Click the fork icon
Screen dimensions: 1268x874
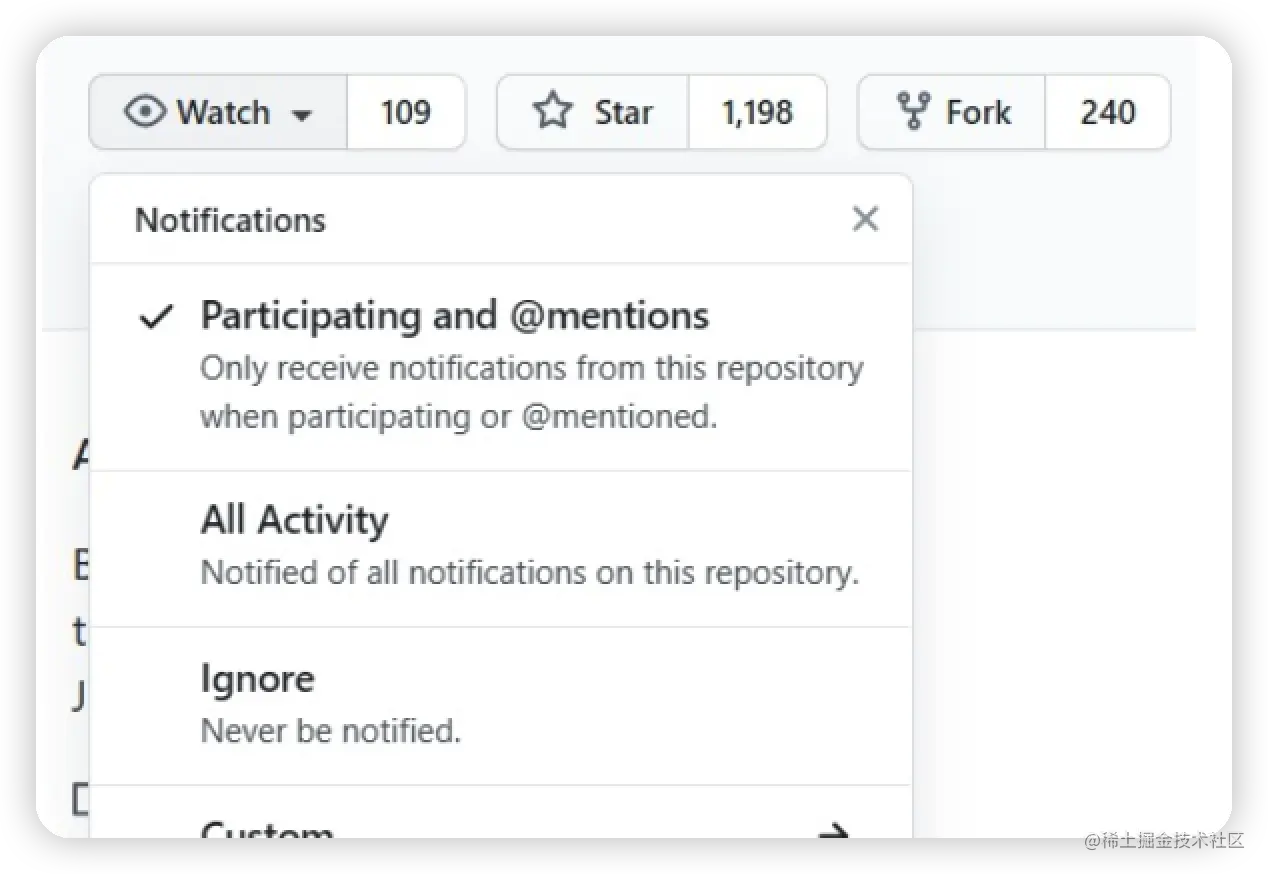(913, 112)
